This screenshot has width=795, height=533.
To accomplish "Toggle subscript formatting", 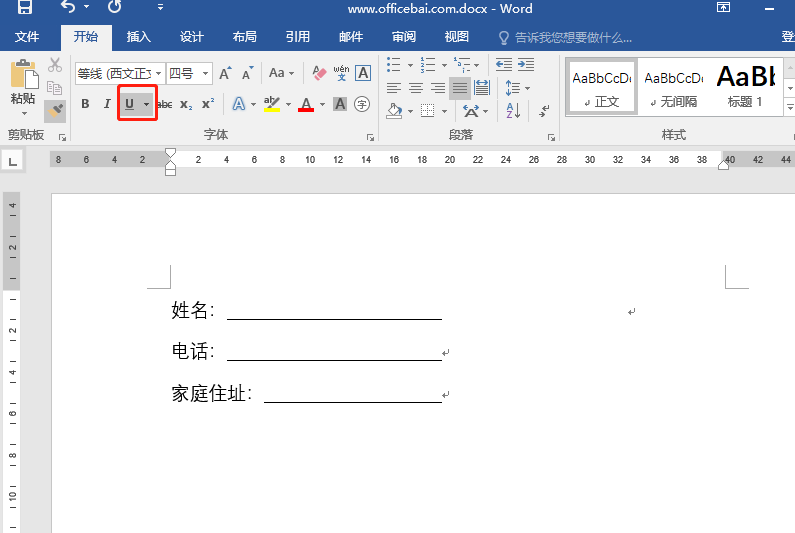I will click(x=186, y=104).
